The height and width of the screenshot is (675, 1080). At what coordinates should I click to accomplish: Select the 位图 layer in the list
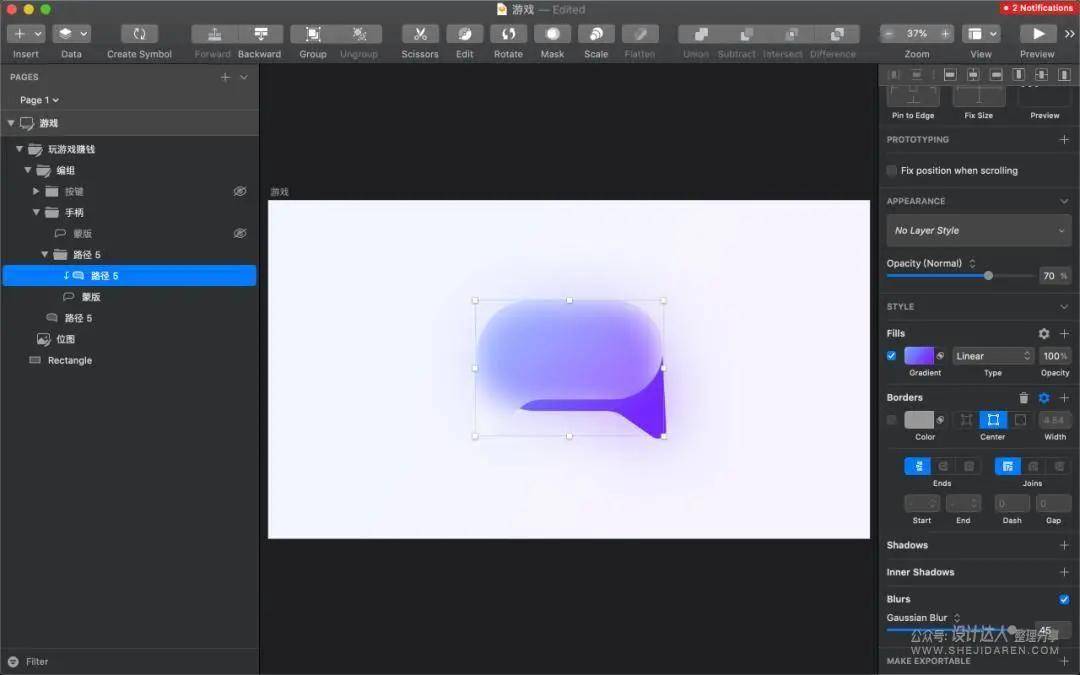tap(65, 339)
